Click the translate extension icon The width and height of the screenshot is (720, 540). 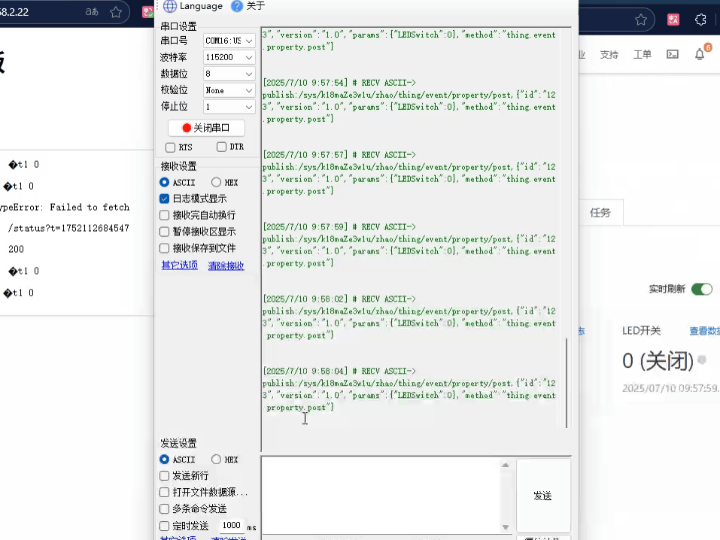point(673,19)
